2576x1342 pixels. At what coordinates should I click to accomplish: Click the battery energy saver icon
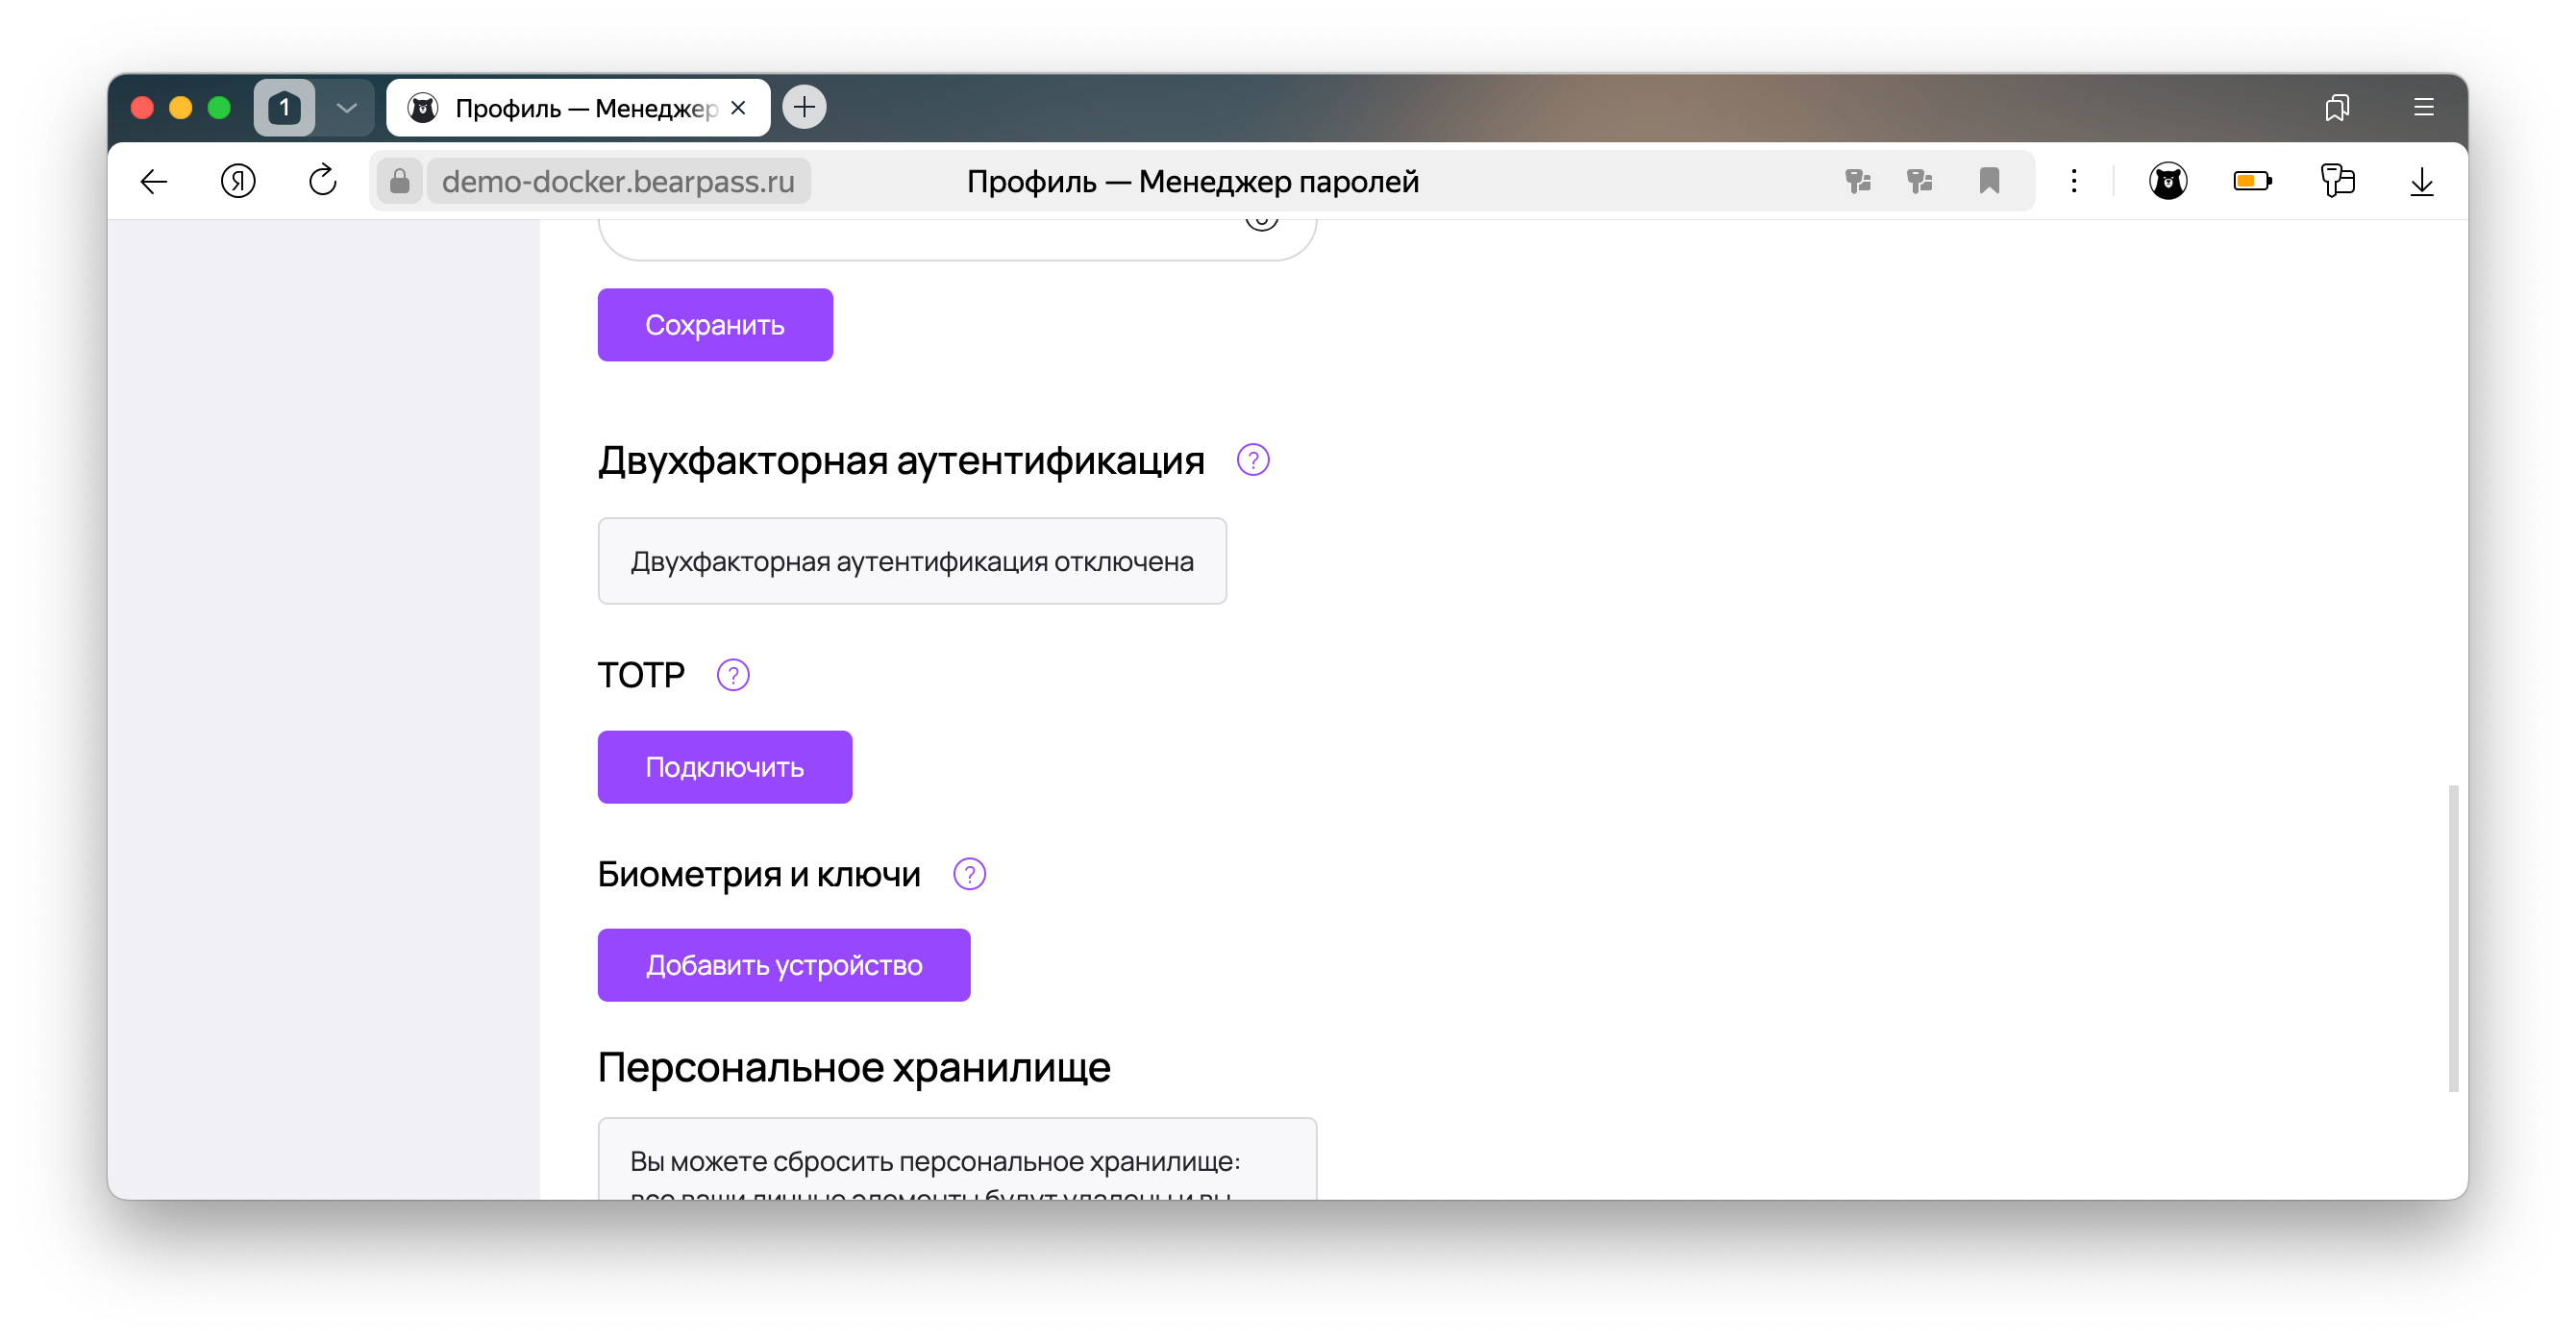pos(2253,181)
